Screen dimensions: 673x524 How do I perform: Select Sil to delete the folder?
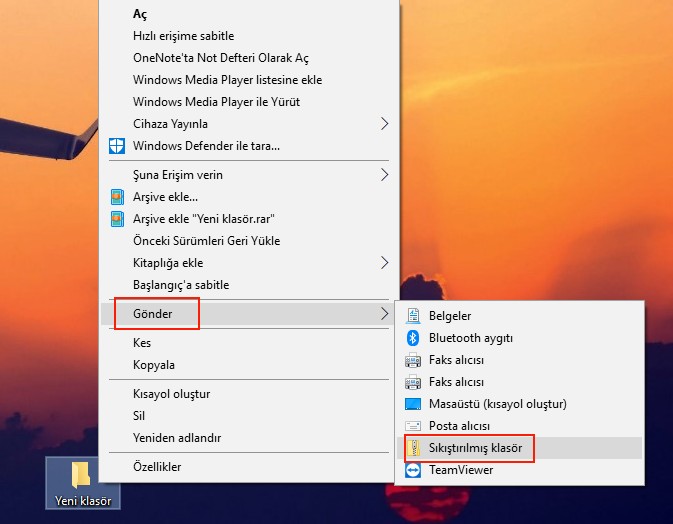tap(250, 416)
